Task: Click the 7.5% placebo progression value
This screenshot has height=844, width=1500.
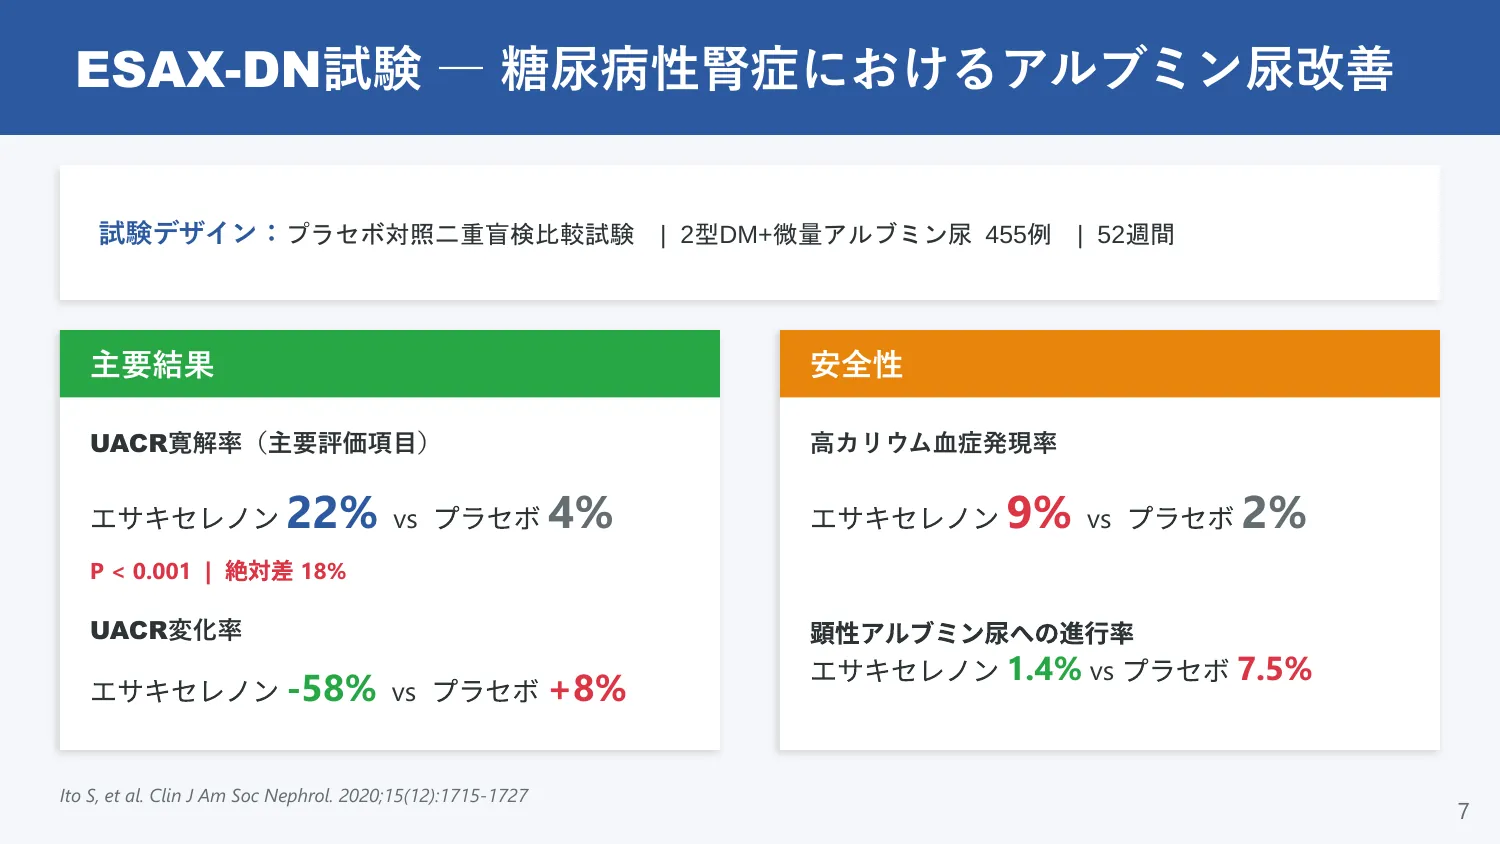Action: pyautogui.click(x=1275, y=669)
